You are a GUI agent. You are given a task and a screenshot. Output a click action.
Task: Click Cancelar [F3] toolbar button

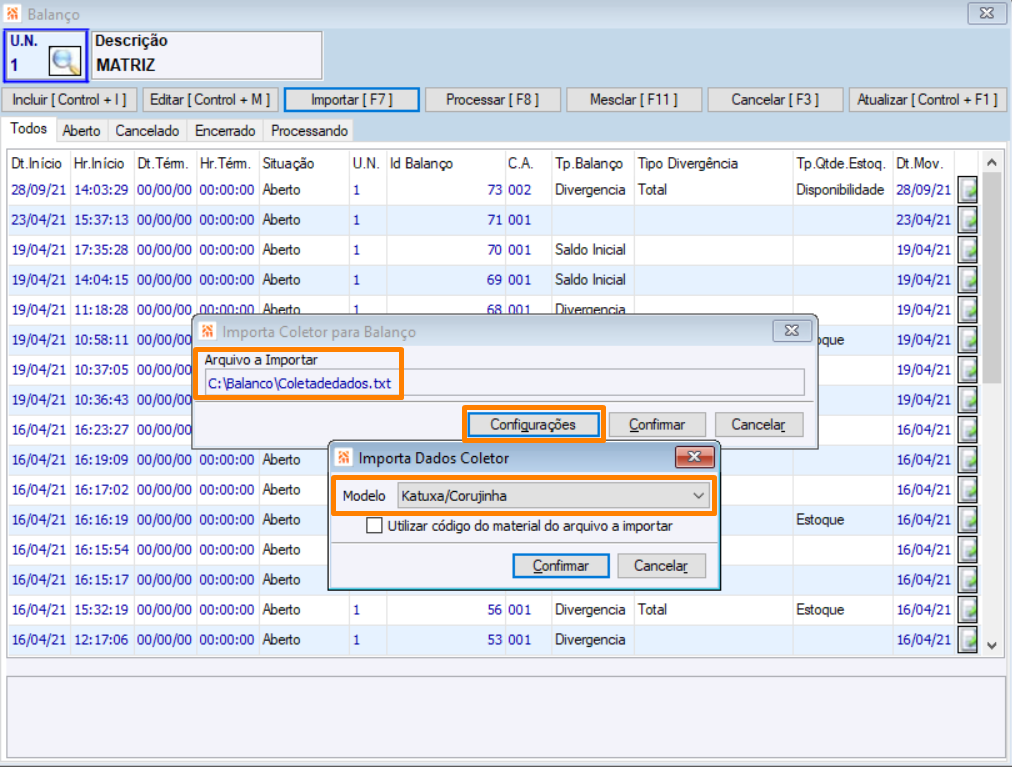(775, 99)
